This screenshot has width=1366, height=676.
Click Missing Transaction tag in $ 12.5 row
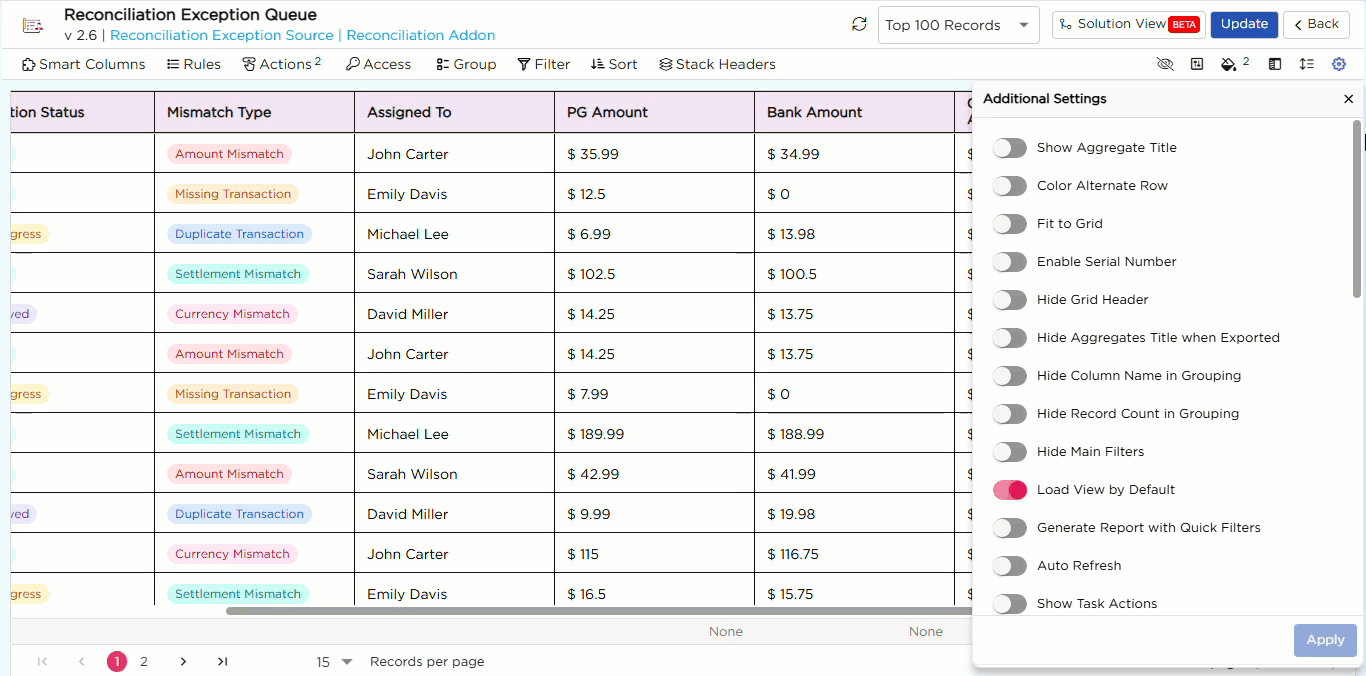coord(233,194)
